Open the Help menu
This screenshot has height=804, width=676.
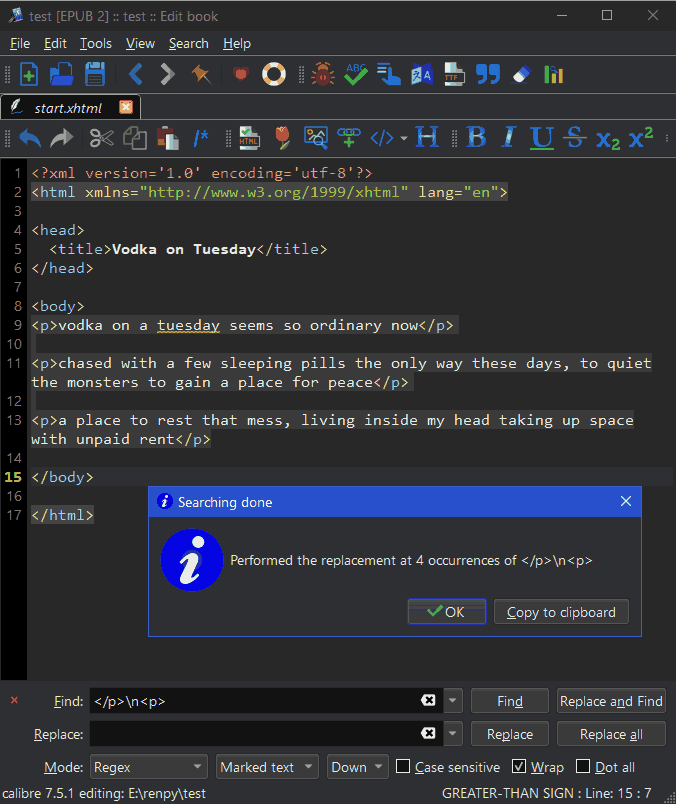237,44
